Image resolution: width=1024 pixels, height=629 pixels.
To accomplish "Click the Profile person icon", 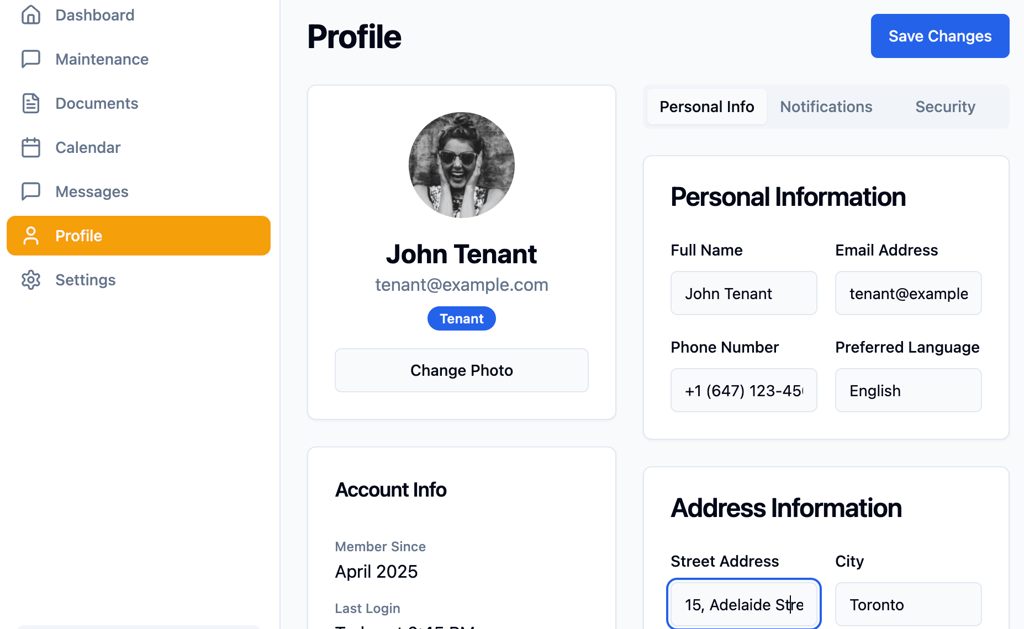I will click(x=31, y=236).
